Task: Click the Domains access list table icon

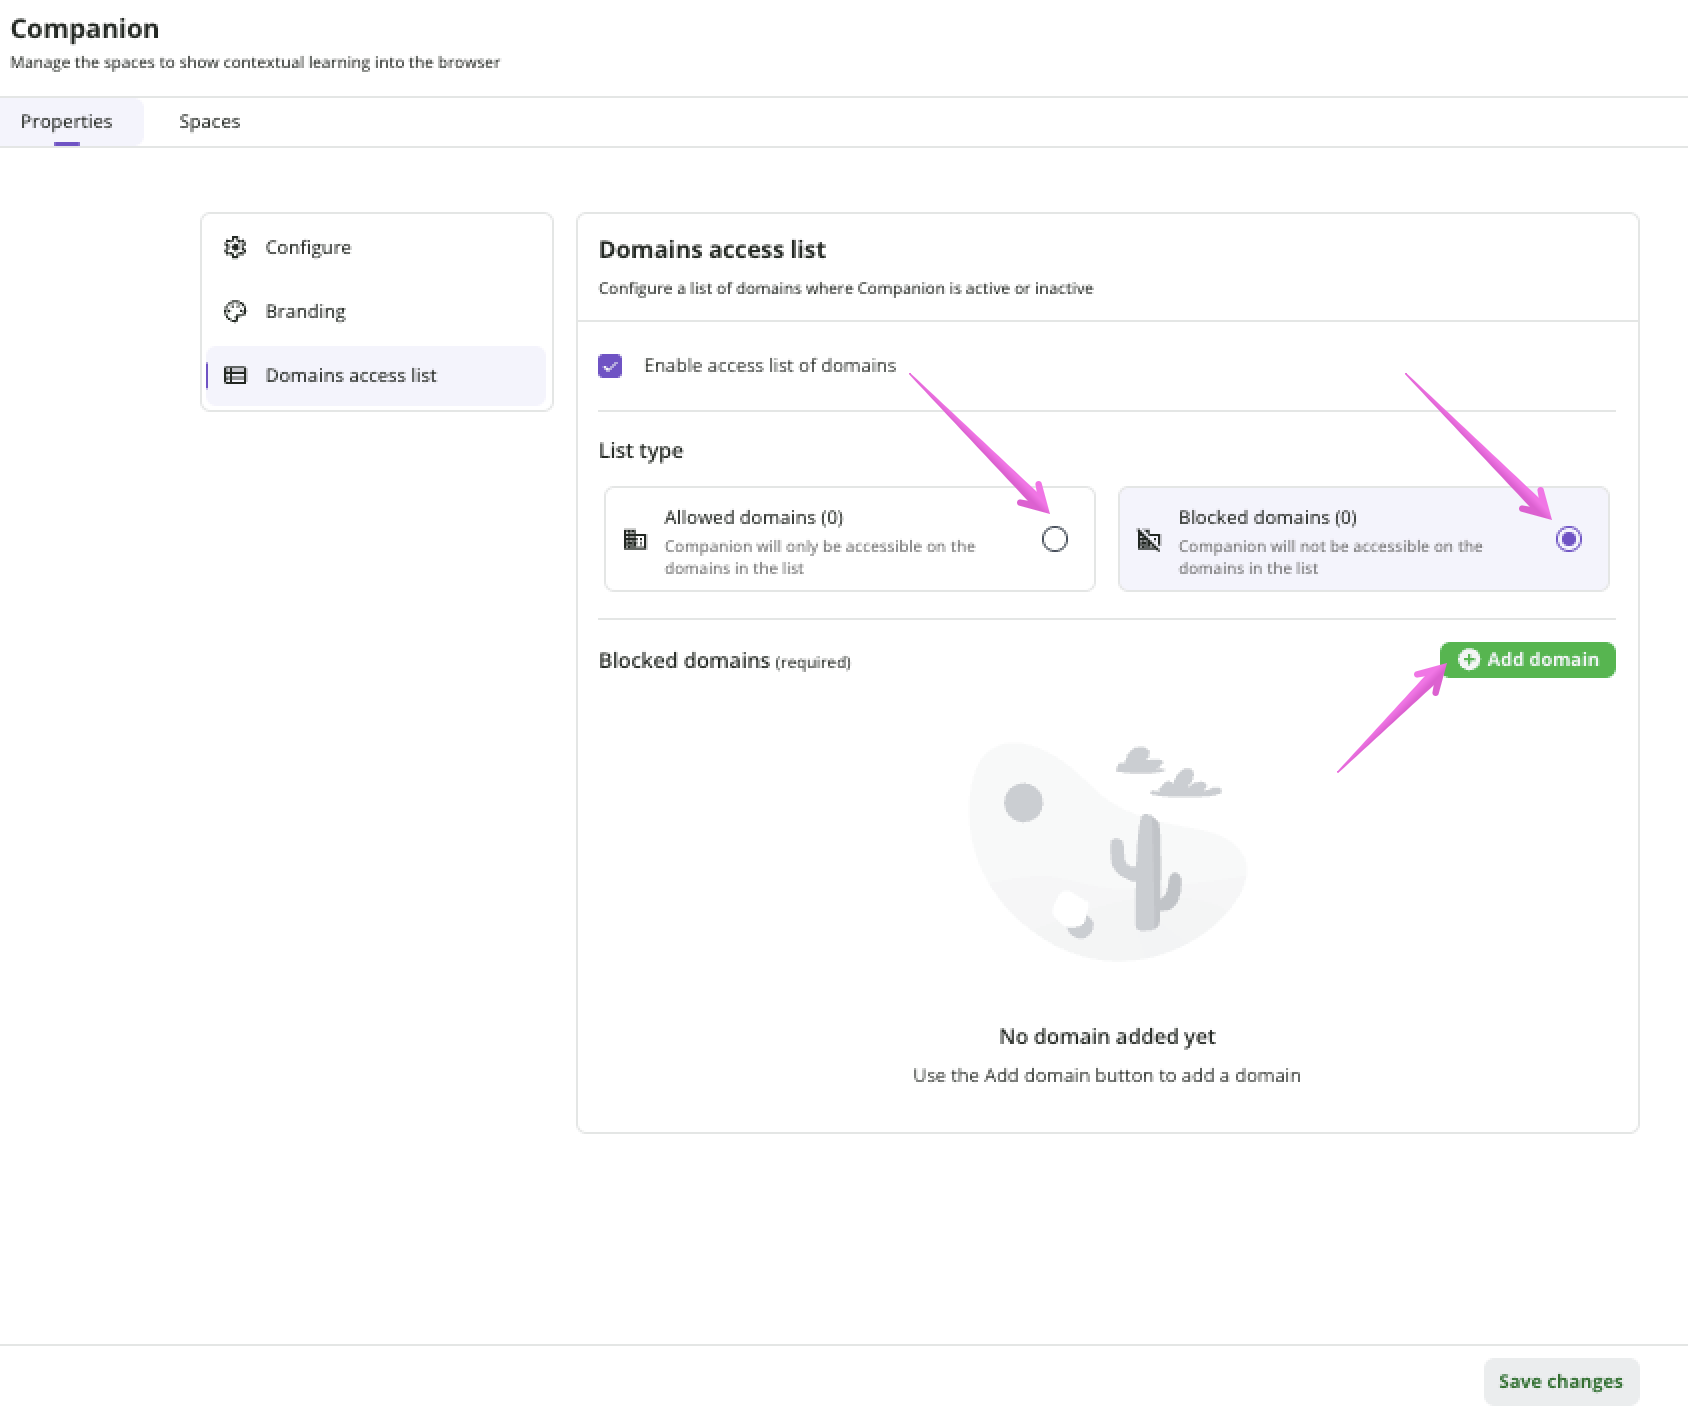Action: click(235, 375)
